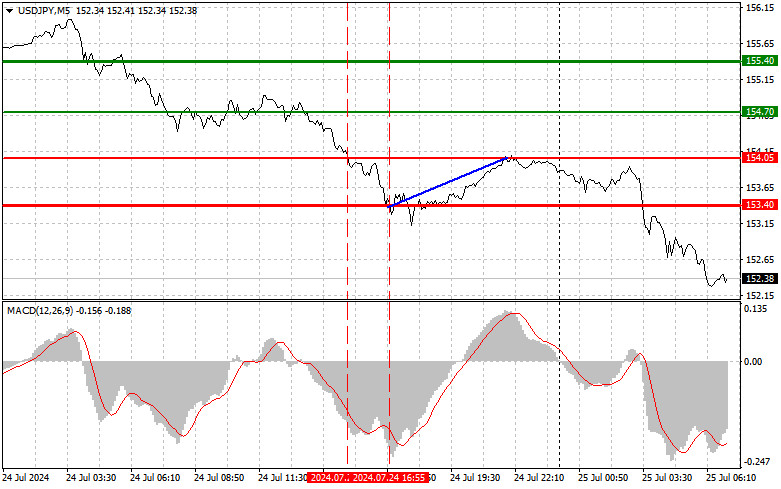The image size is (781, 489).
Task: Select the green 155.40 price level label
Action: click(x=760, y=61)
